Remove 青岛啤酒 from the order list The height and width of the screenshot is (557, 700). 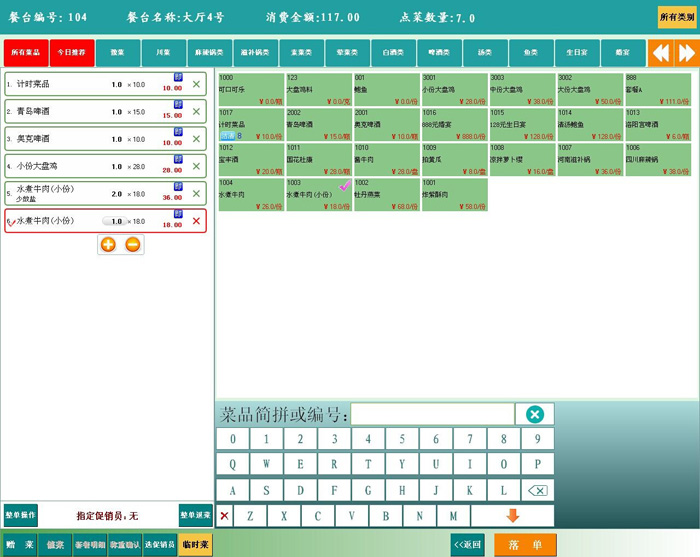[196, 111]
